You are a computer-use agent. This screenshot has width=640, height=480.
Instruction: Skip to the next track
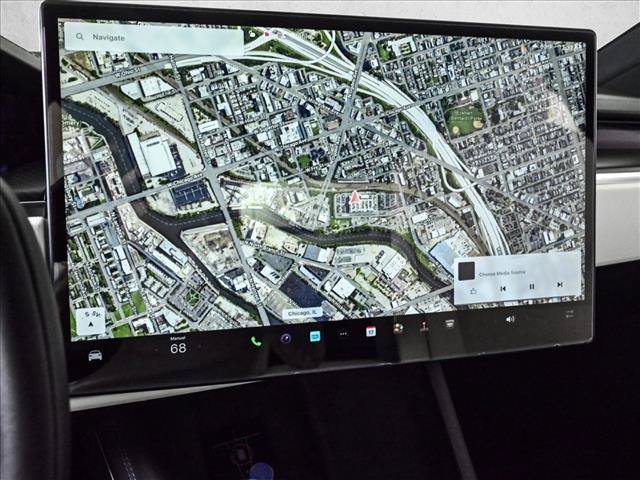pyautogui.click(x=560, y=284)
